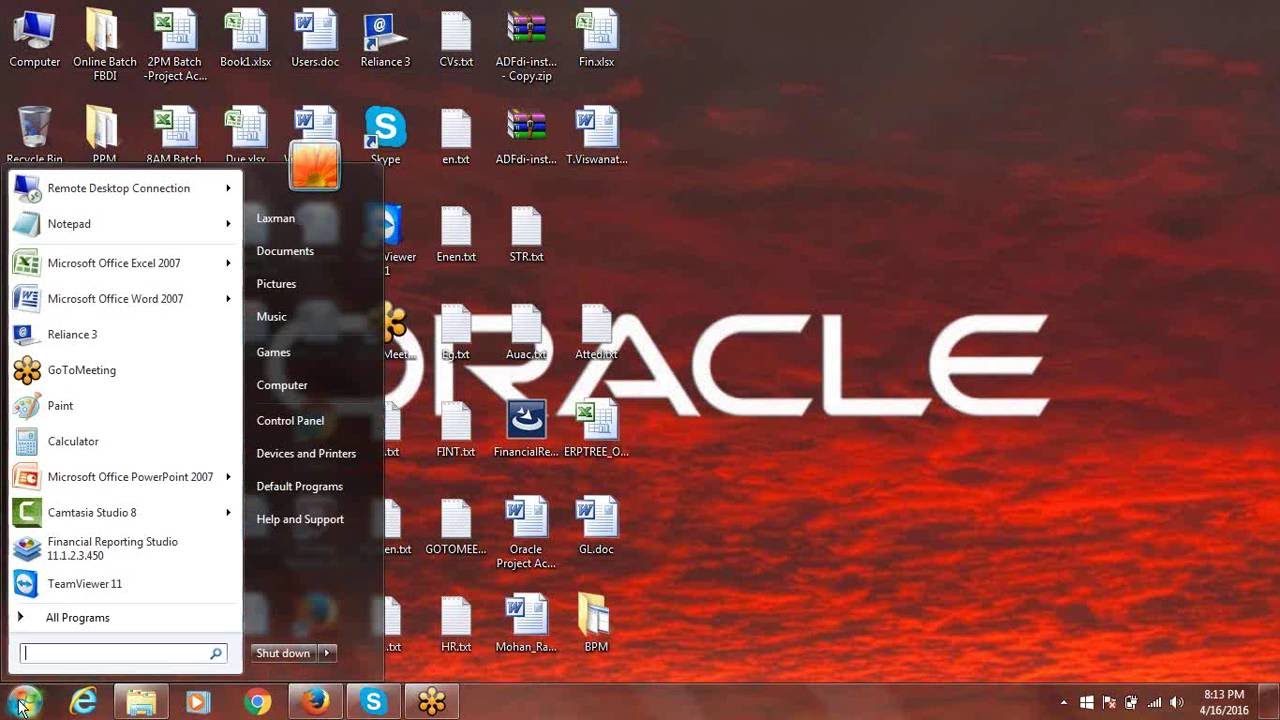Select the GL.doc desktop document
This screenshot has height=720, width=1280.
pos(596,527)
